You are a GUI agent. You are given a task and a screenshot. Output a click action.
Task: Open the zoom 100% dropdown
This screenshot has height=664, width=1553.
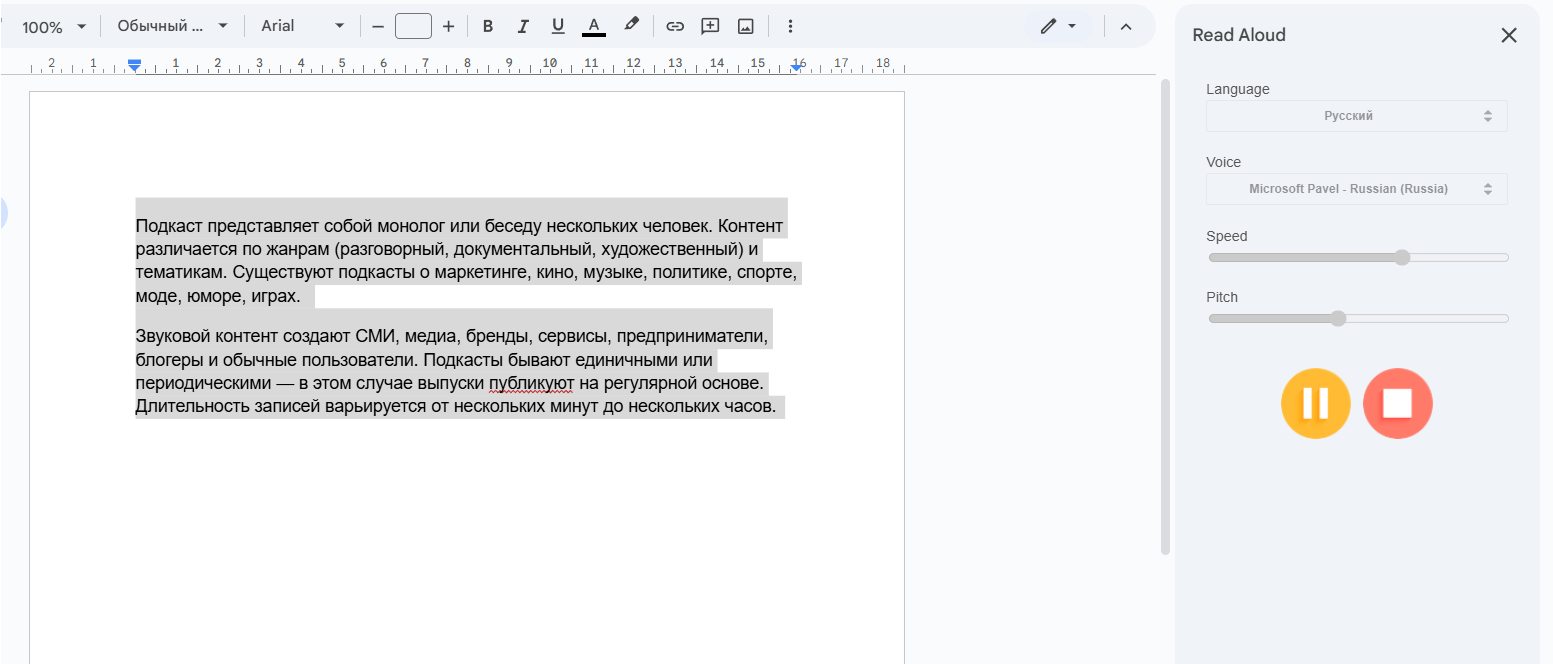pos(54,26)
